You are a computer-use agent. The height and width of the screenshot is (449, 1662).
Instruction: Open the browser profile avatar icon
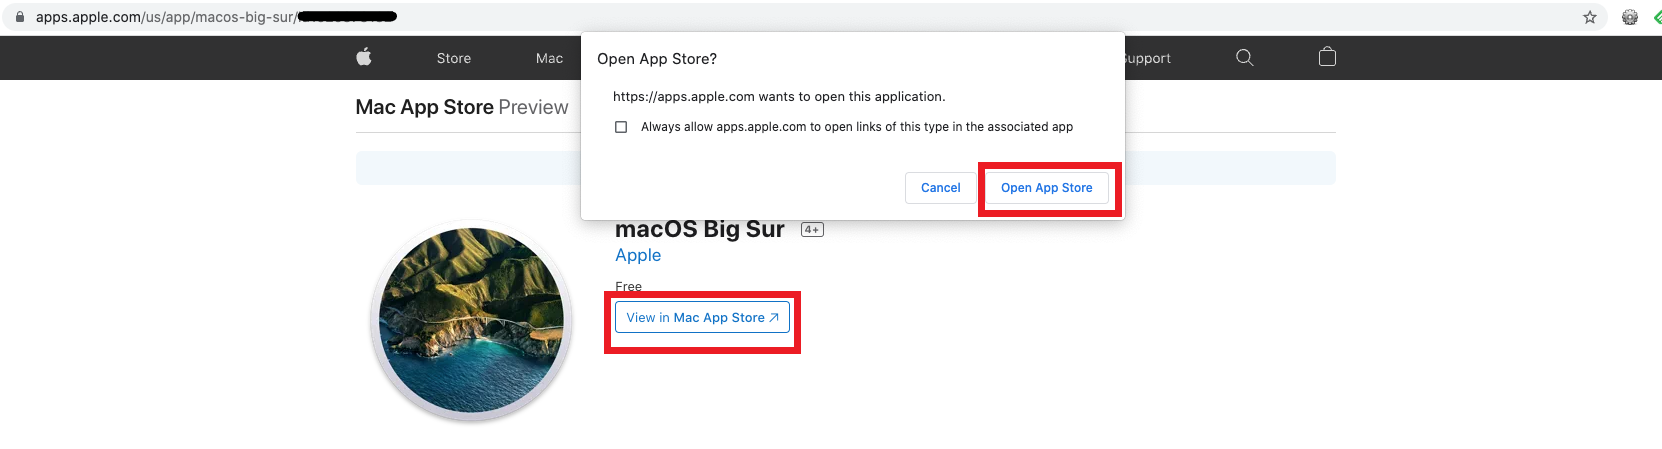tap(1630, 17)
